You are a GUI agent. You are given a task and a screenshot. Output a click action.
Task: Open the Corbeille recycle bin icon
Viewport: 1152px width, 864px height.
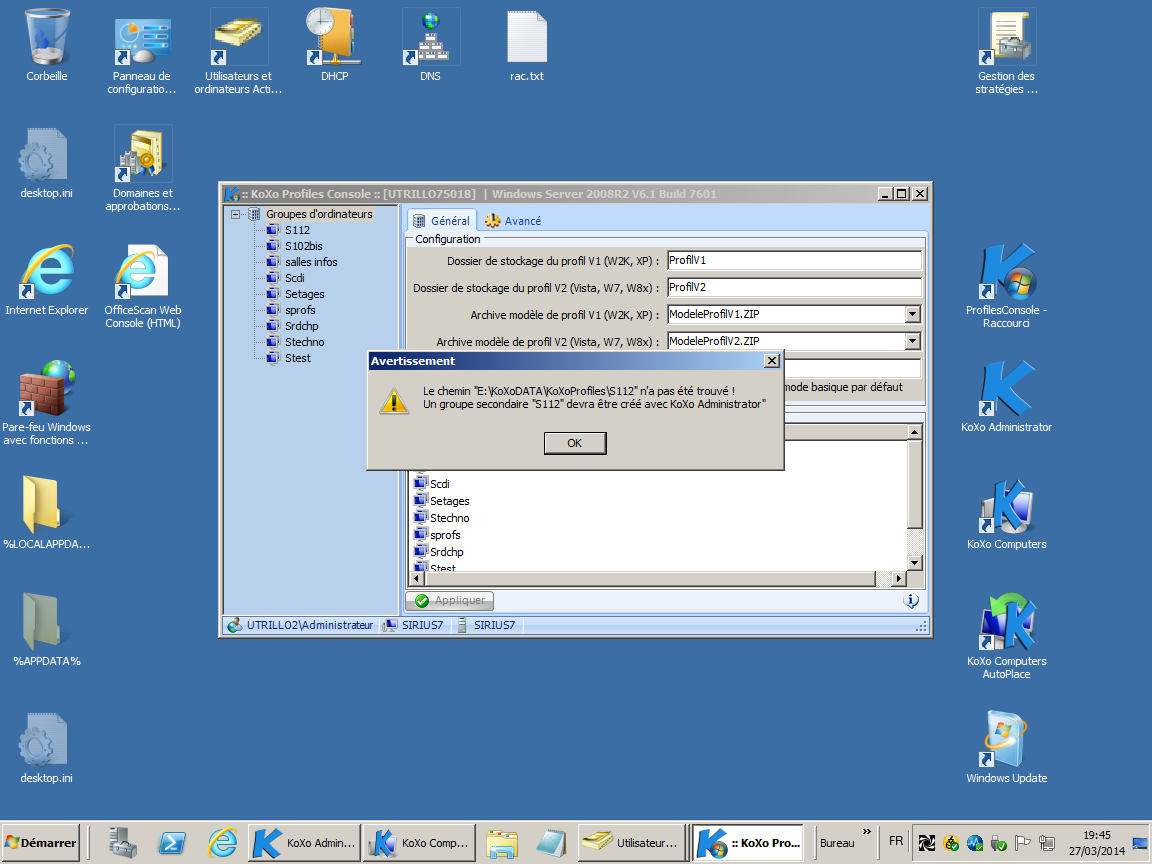(x=47, y=44)
